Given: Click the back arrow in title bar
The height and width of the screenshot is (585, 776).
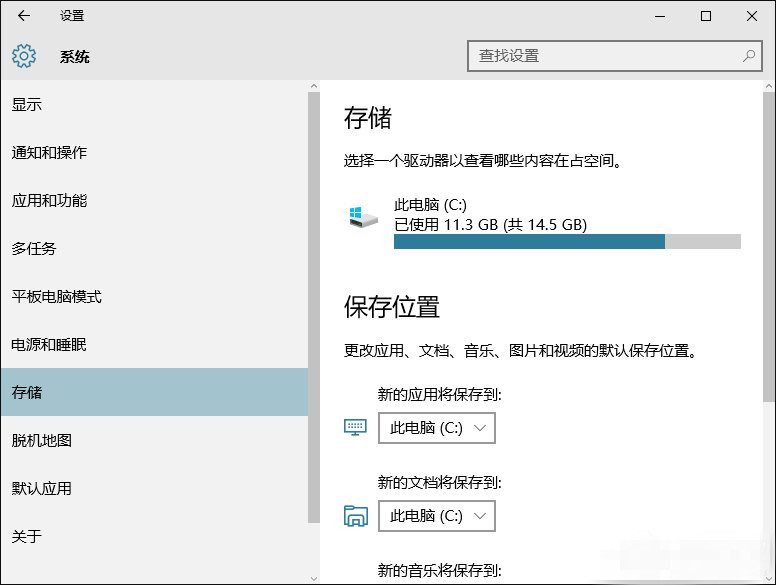Looking at the screenshot, I should pyautogui.click(x=24, y=16).
